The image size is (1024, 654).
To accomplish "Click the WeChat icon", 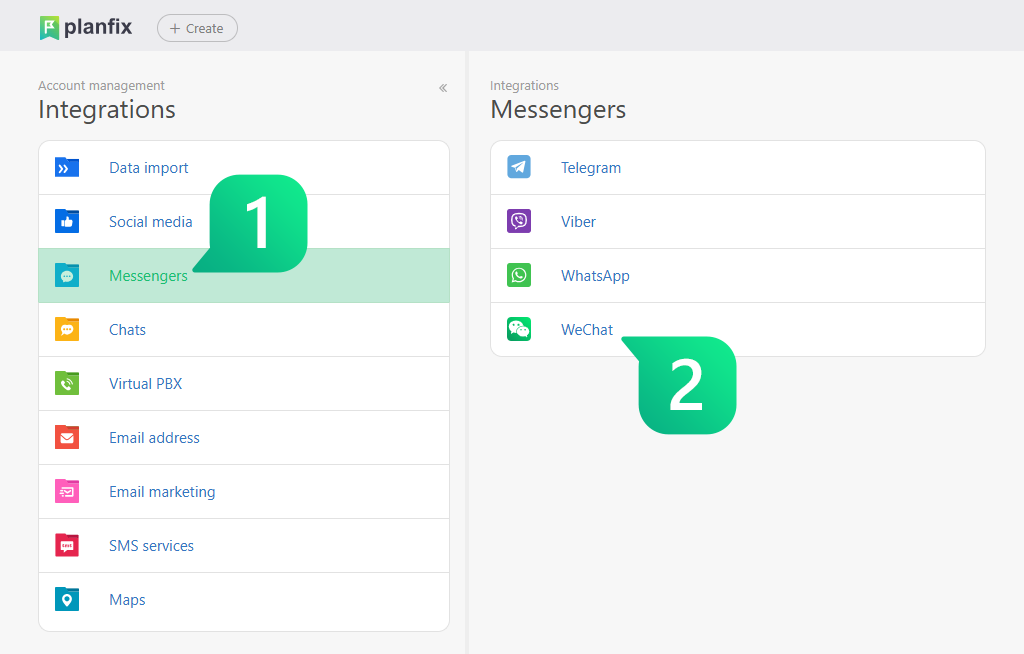I will tap(519, 329).
